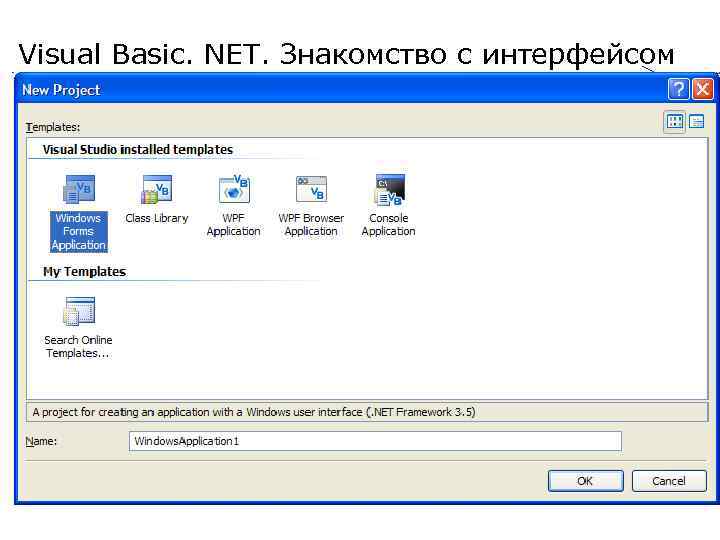Click the 'My Templates' group header
The height and width of the screenshot is (540, 720).
coord(84,272)
